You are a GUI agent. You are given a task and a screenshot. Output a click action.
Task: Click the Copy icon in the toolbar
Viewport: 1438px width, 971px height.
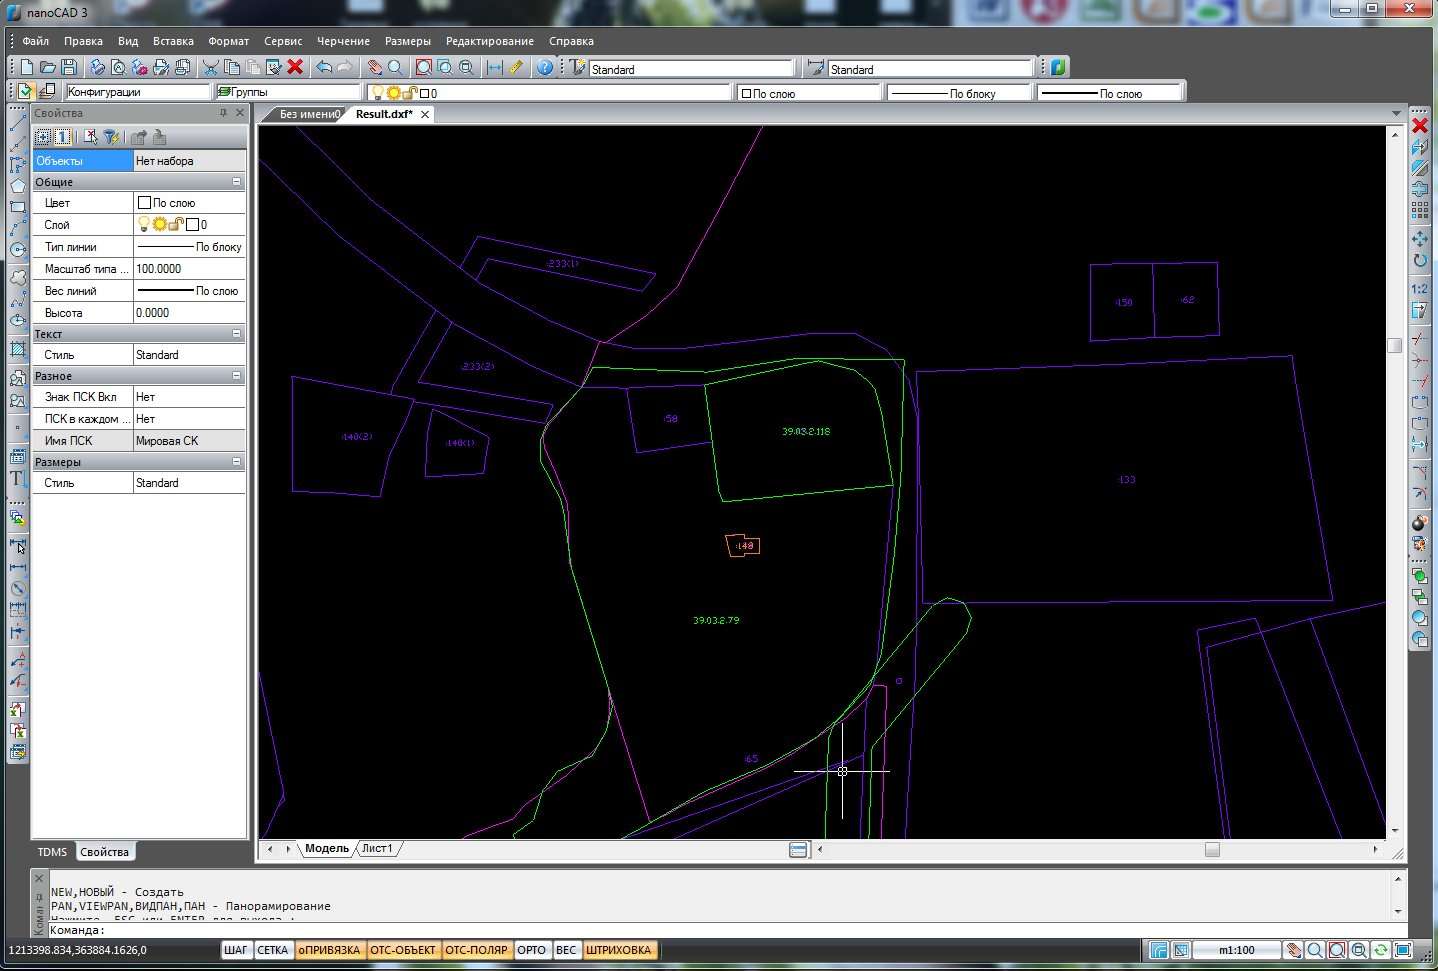(x=232, y=67)
